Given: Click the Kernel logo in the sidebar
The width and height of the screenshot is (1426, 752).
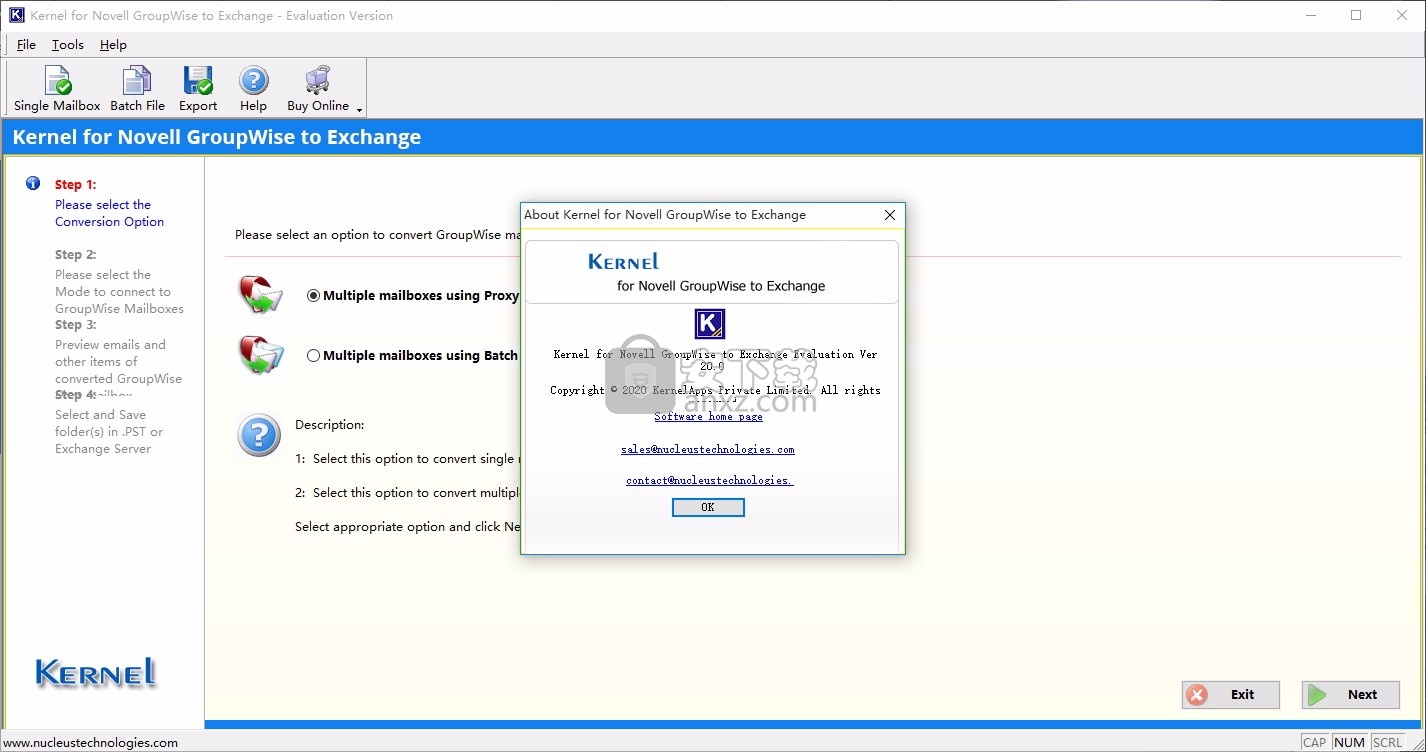Looking at the screenshot, I should pyautogui.click(x=97, y=672).
